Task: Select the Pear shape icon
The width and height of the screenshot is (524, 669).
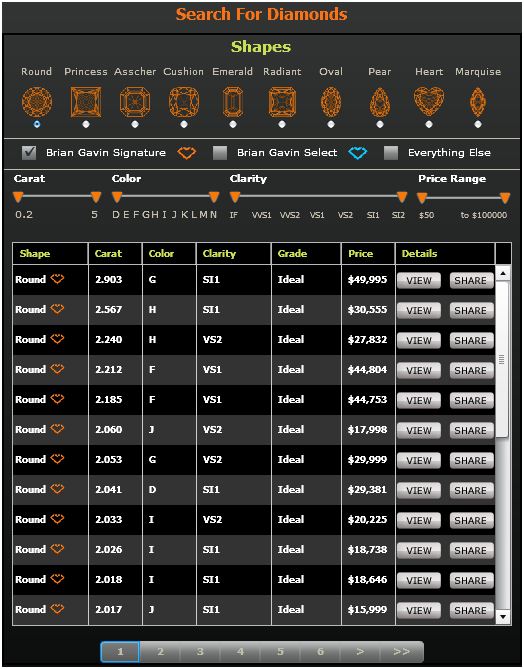Action: click(380, 102)
